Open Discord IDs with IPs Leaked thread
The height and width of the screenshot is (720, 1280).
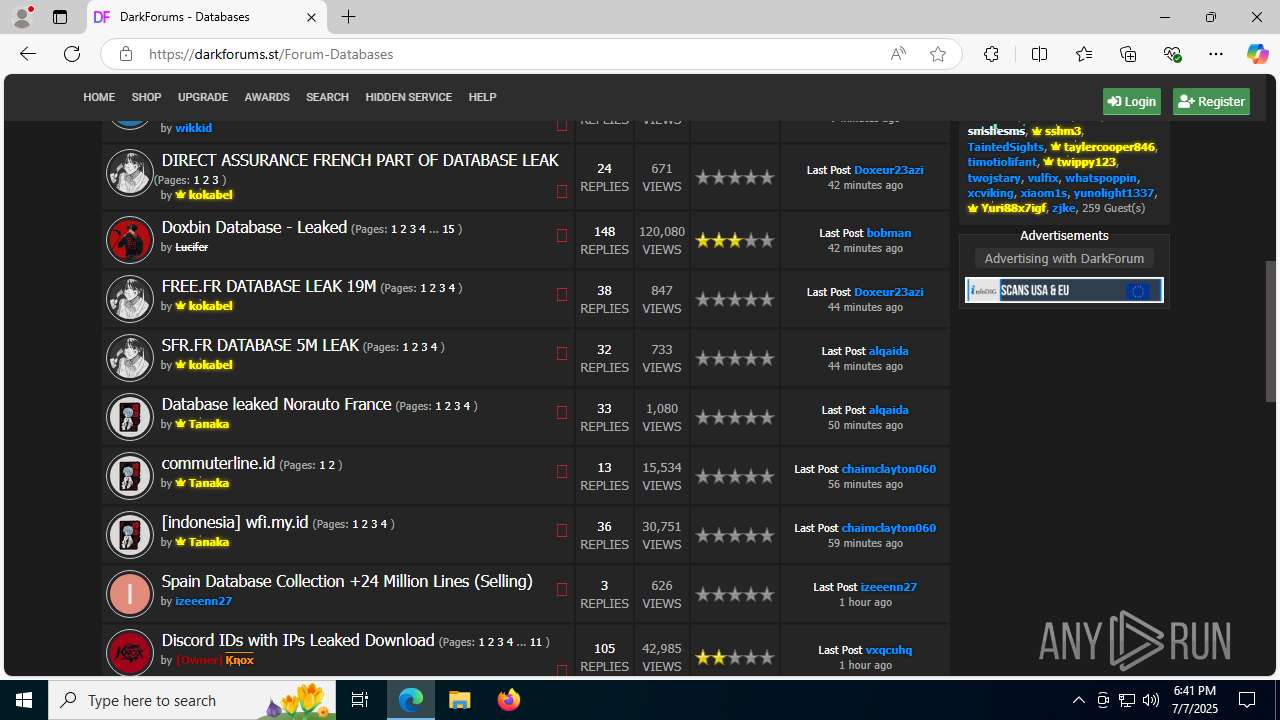pos(298,640)
